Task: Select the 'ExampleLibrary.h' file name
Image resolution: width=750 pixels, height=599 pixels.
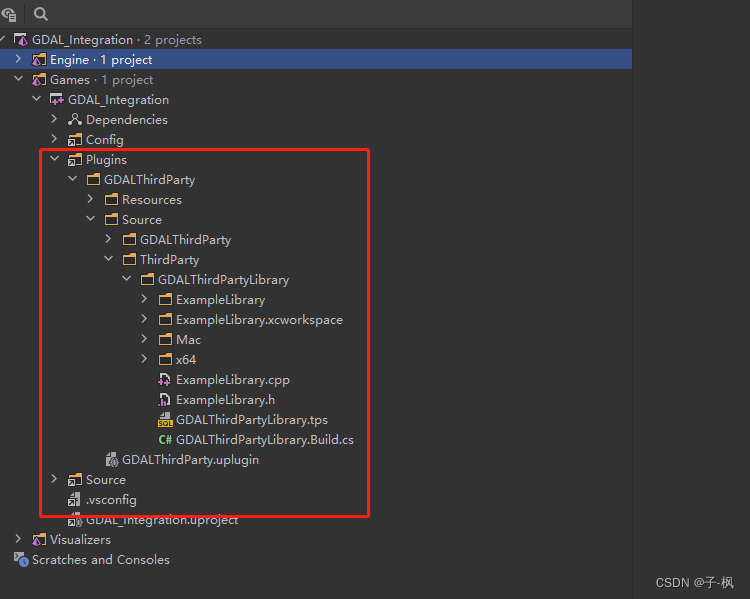Action: [x=225, y=399]
